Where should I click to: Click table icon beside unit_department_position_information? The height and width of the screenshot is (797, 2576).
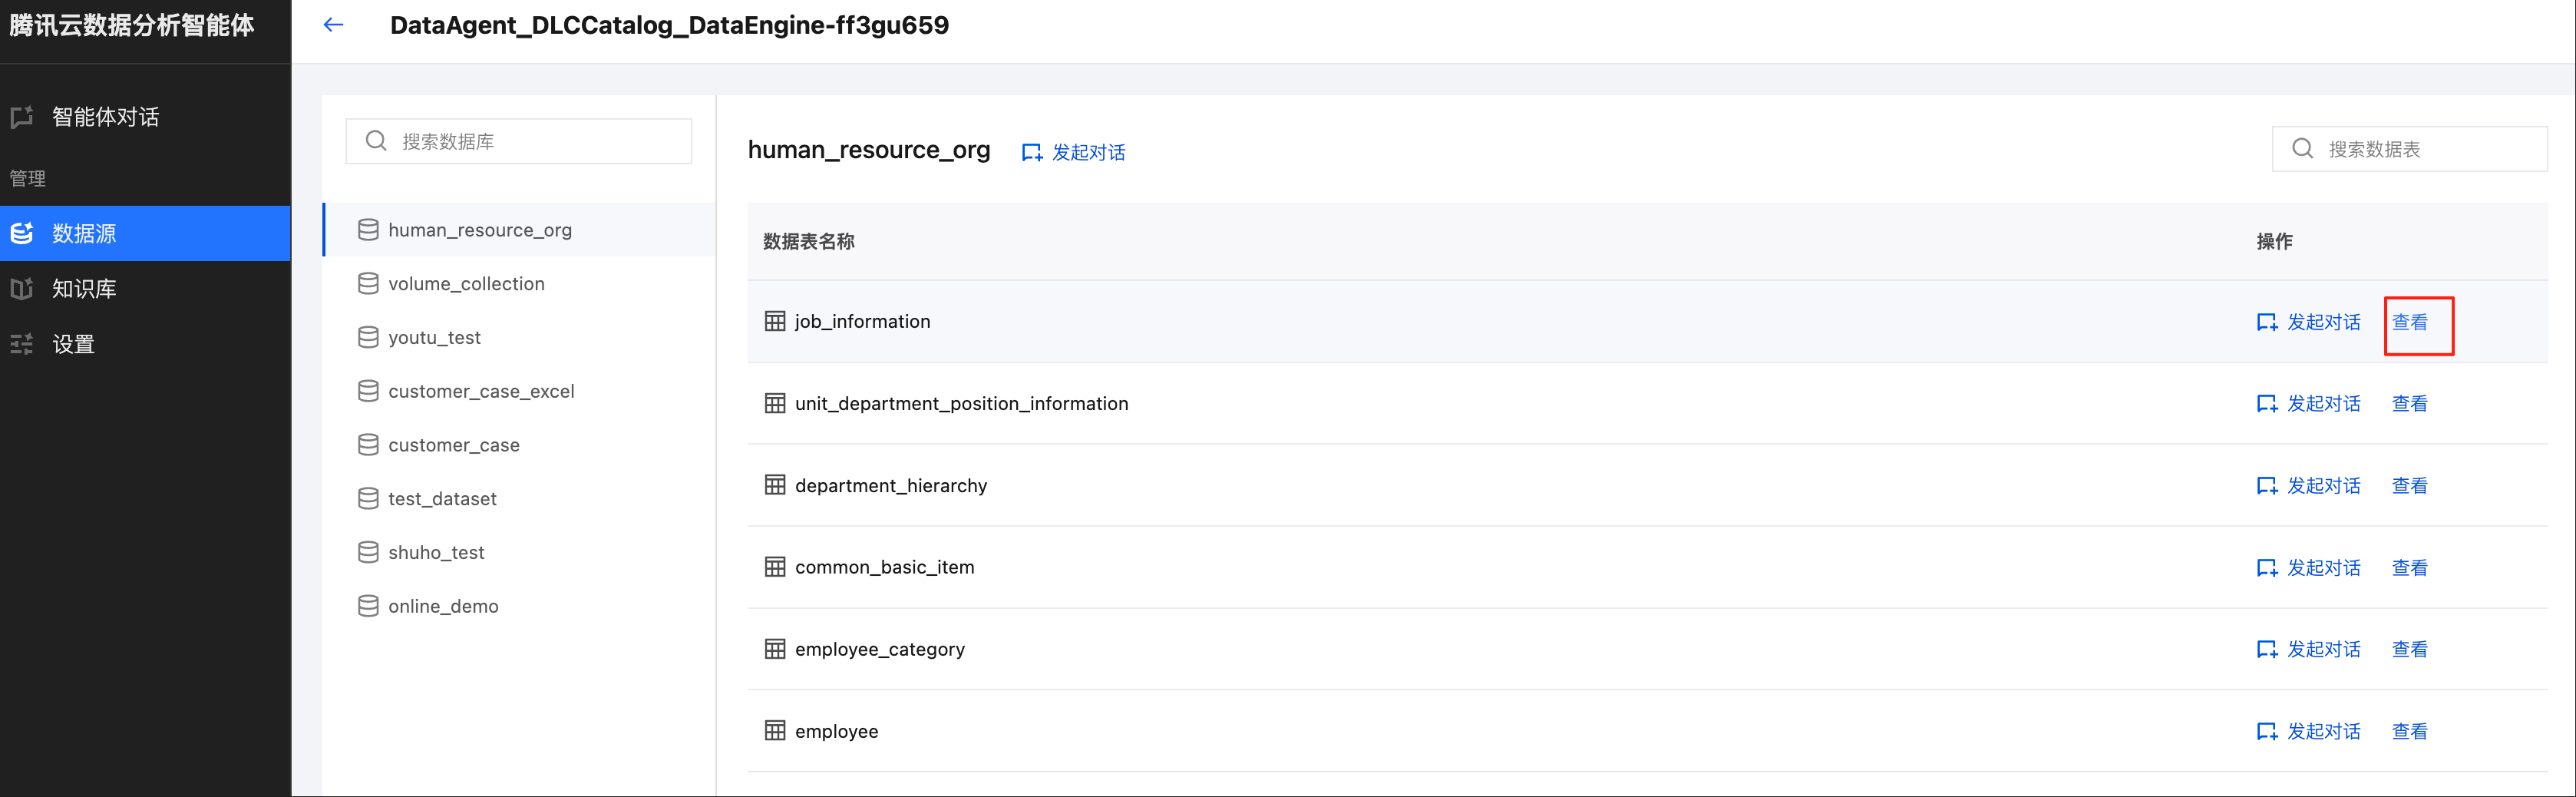point(775,403)
